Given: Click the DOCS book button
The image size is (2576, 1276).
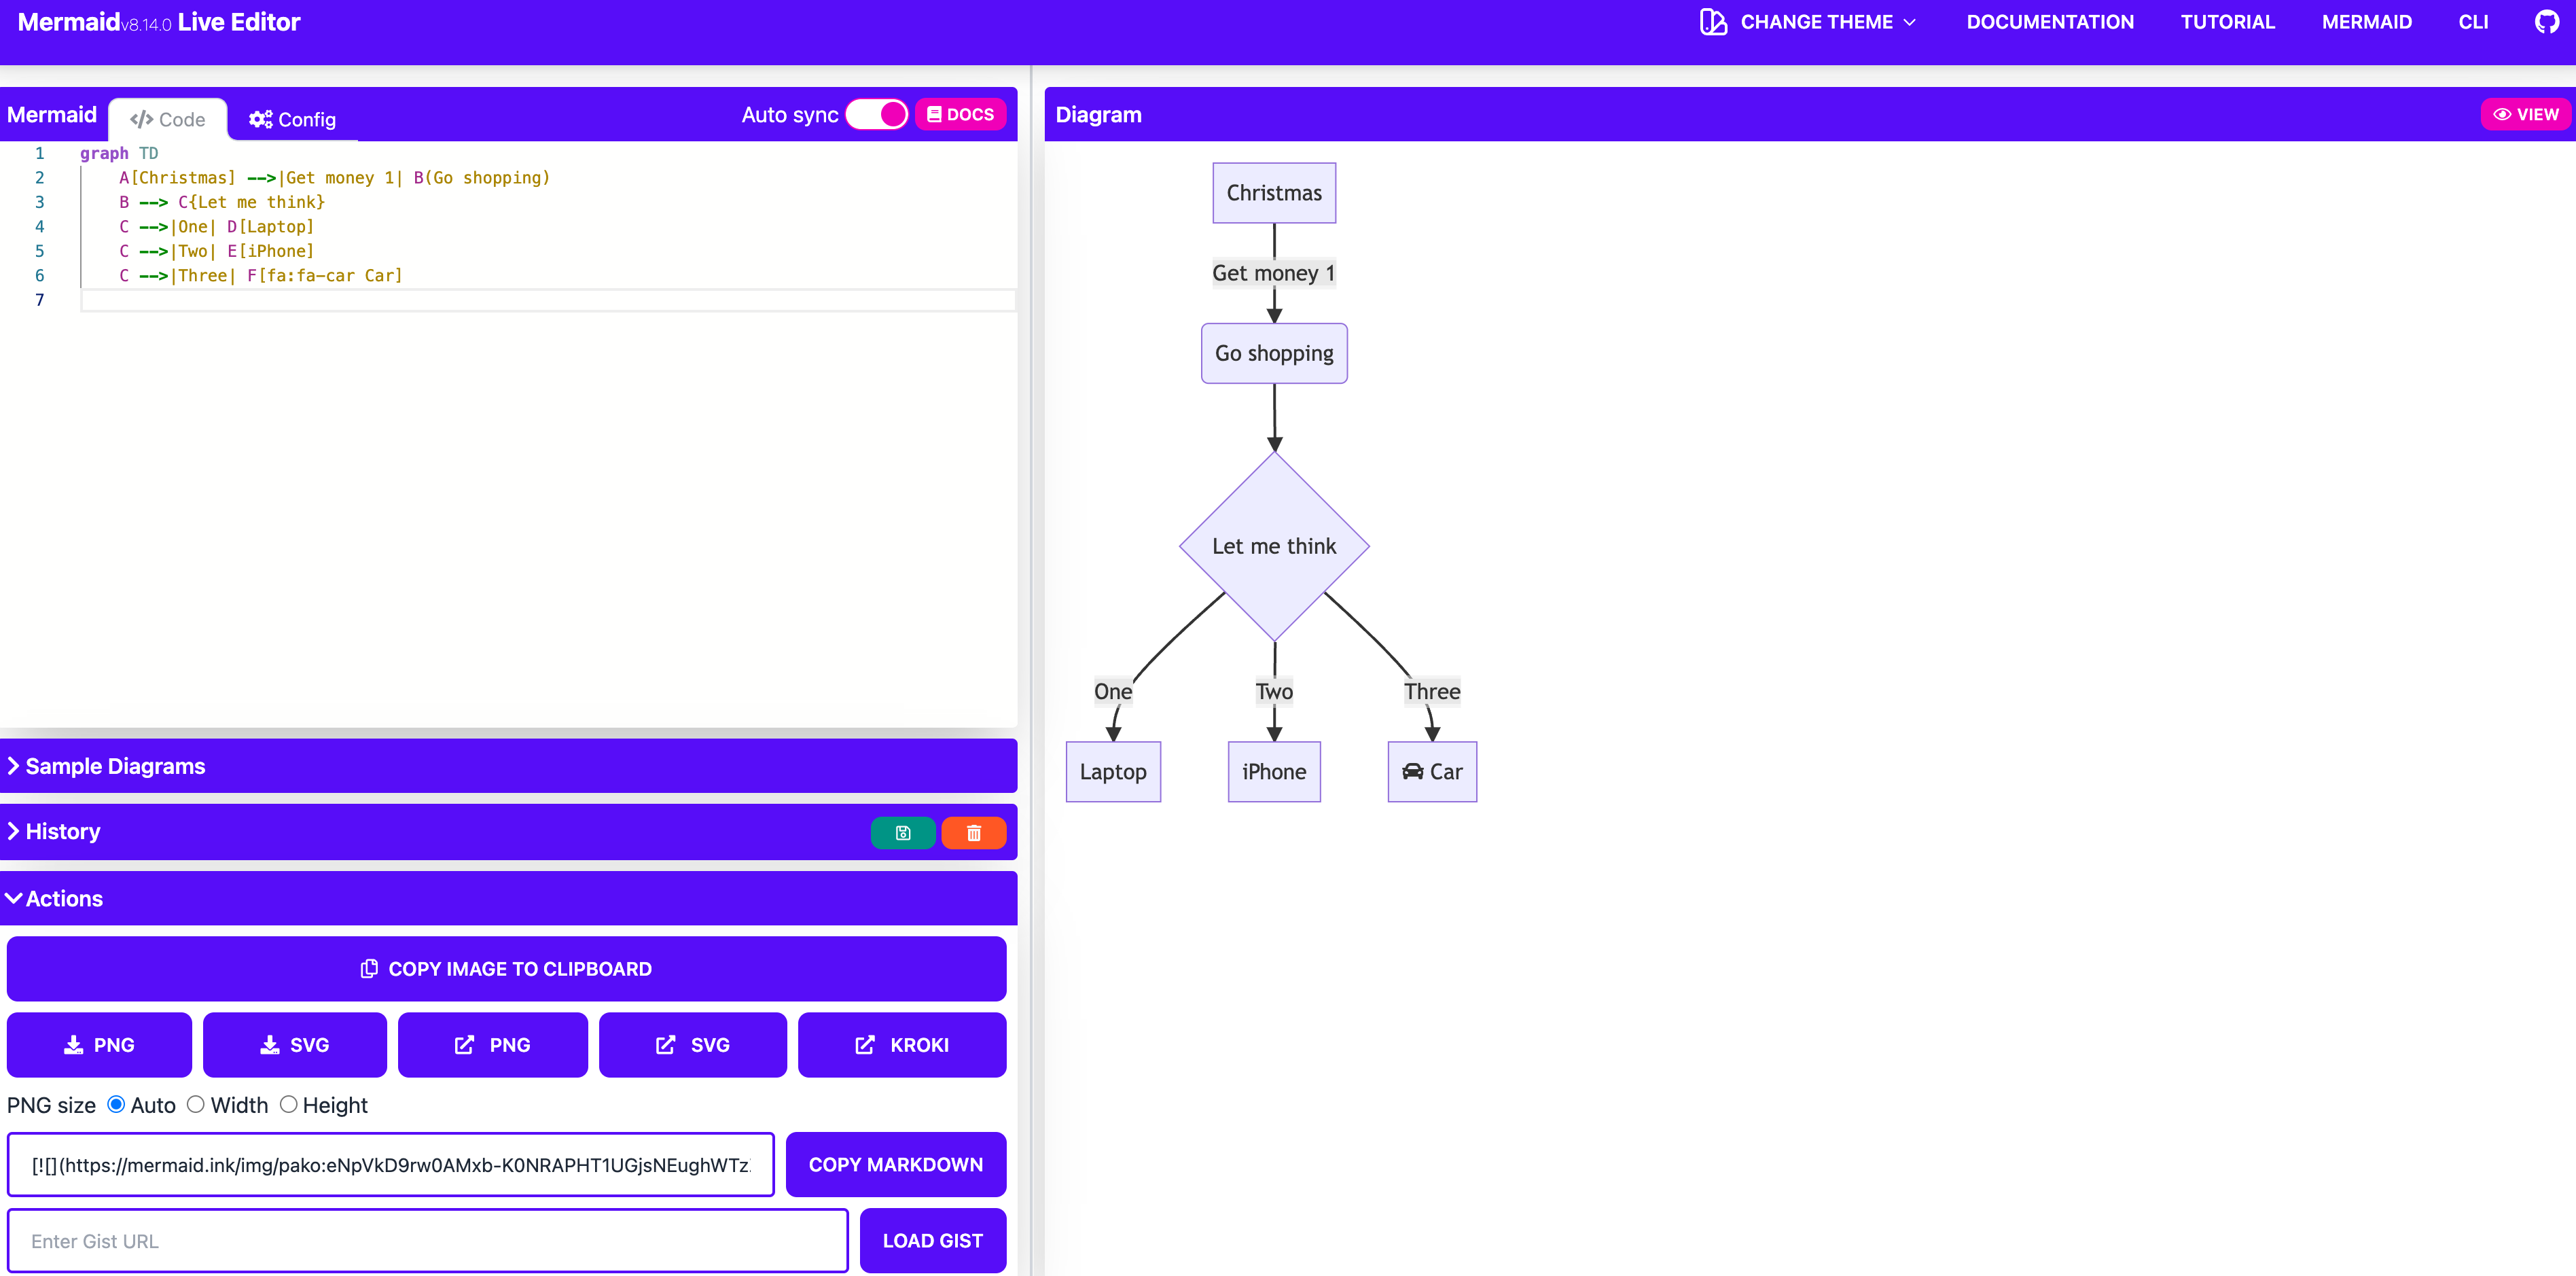Looking at the screenshot, I should point(960,115).
